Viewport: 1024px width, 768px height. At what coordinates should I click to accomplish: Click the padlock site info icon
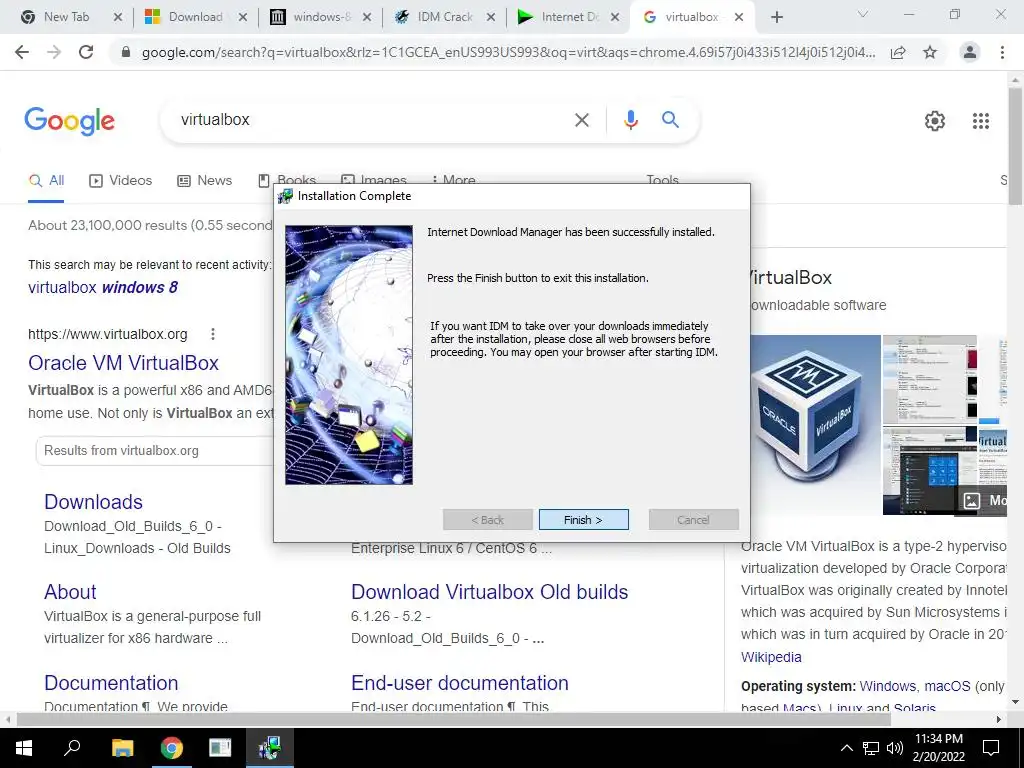coord(126,52)
